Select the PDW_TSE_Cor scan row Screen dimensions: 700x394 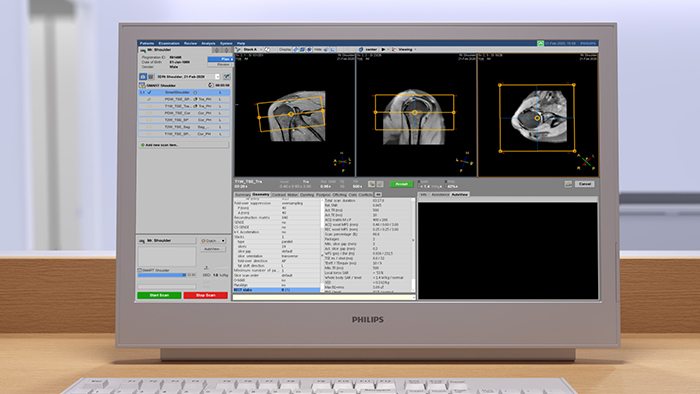184,113
